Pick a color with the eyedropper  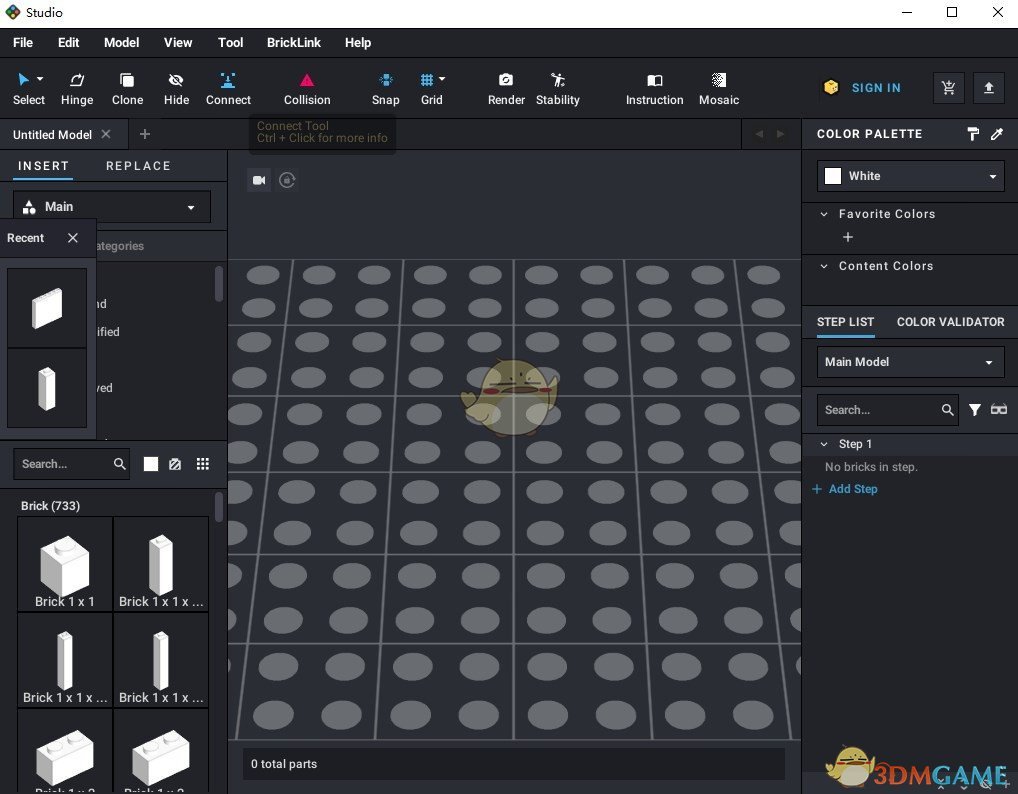point(996,133)
